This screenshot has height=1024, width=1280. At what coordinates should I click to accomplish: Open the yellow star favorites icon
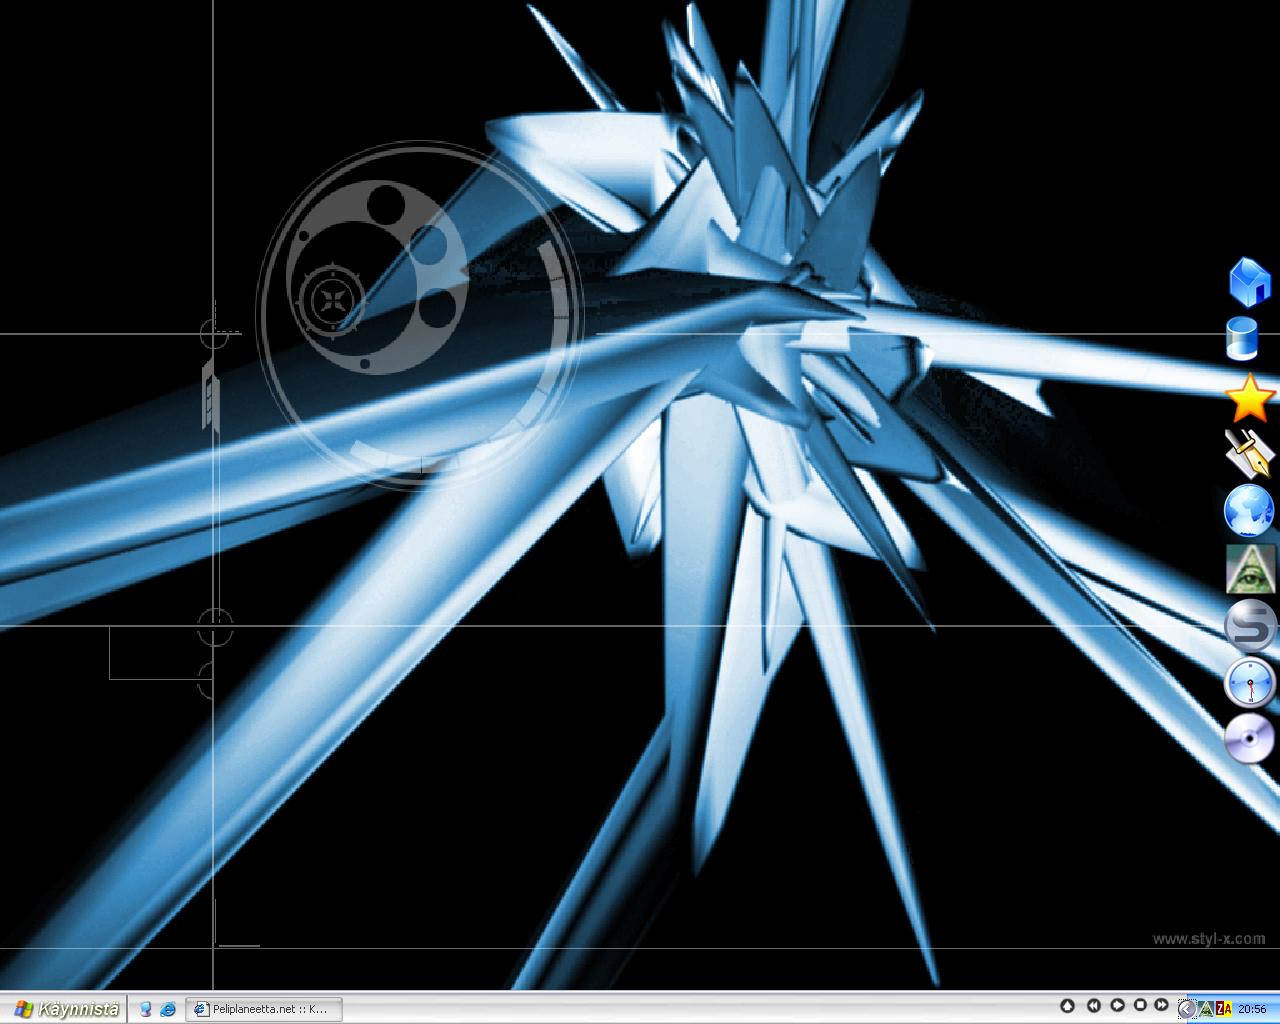coord(1249,399)
